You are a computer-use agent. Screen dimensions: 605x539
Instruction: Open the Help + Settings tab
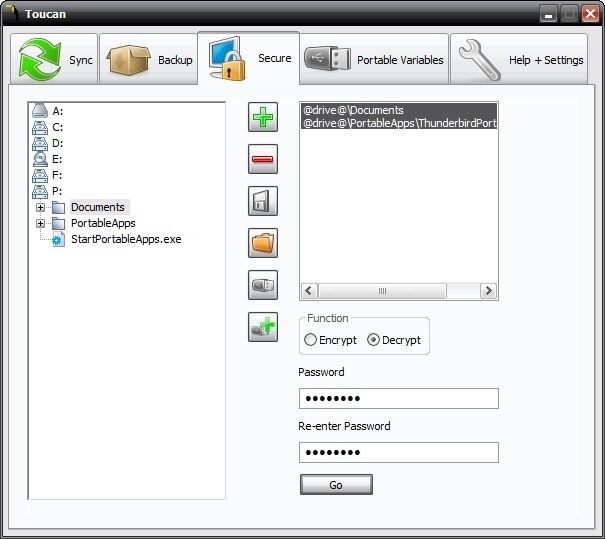point(519,59)
